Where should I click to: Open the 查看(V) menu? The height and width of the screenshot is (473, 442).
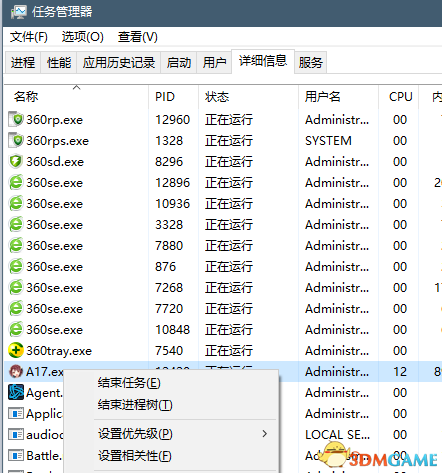138,37
